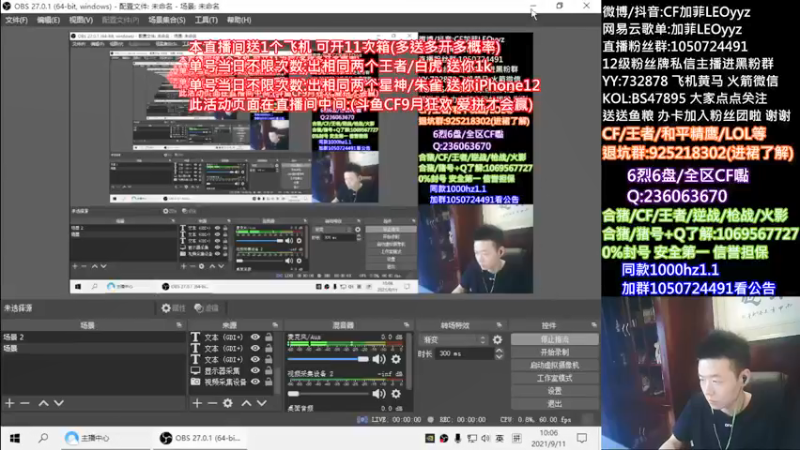The width and height of the screenshot is (800, 450).
Task: Open 麦克风/Aux audio settings gear
Action: pyautogui.click(x=396, y=359)
